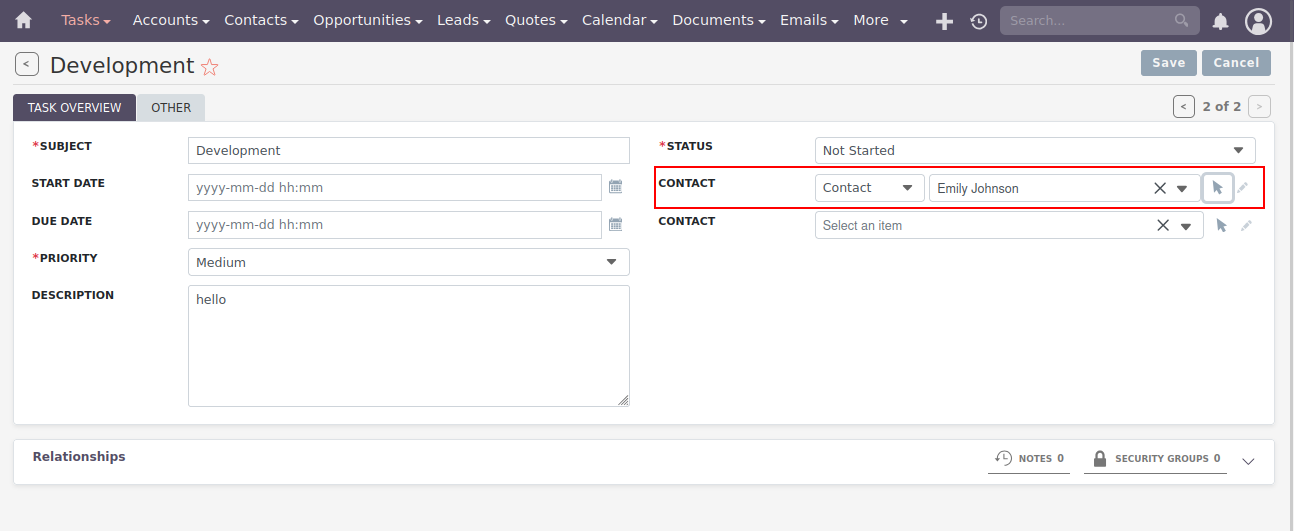View Notes in Relationships
1294x531 pixels.
[1029, 459]
